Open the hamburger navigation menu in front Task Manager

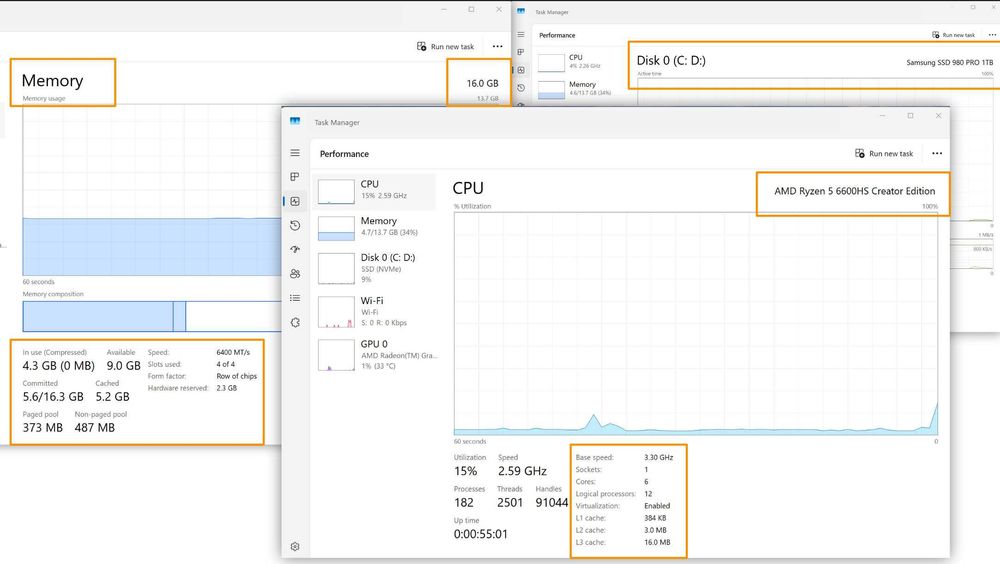tap(295, 153)
